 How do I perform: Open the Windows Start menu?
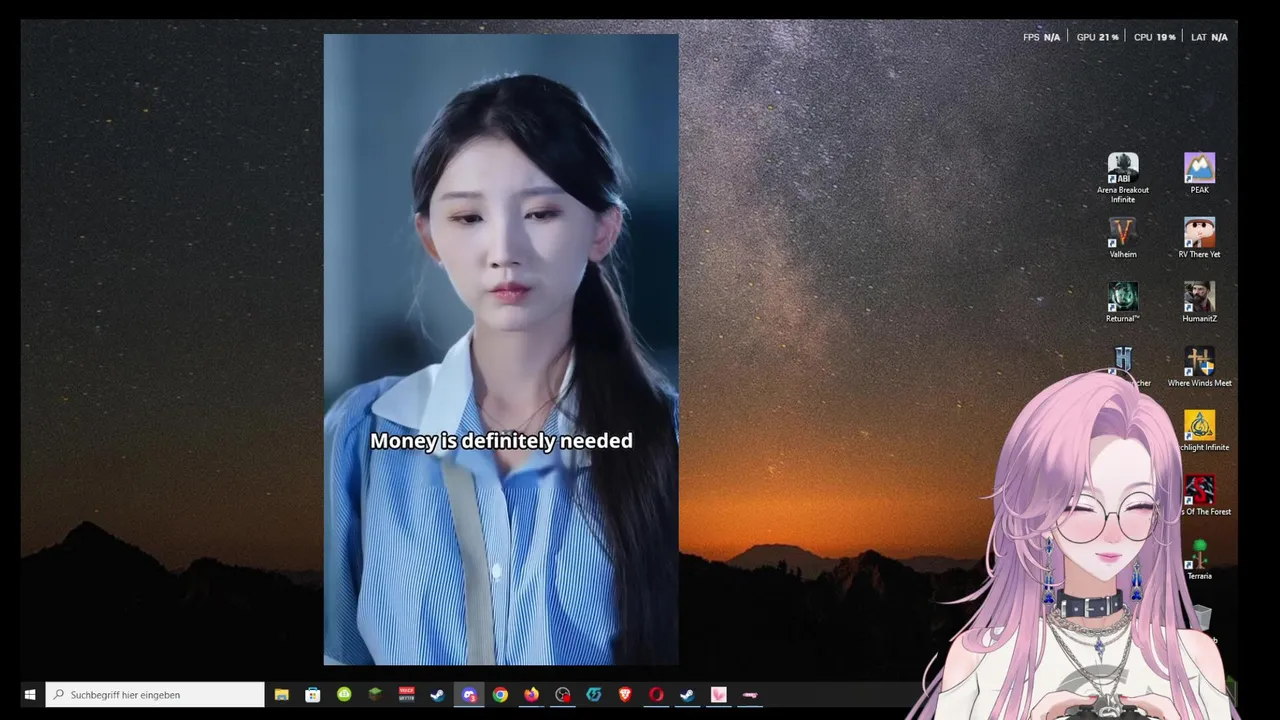pos(30,694)
